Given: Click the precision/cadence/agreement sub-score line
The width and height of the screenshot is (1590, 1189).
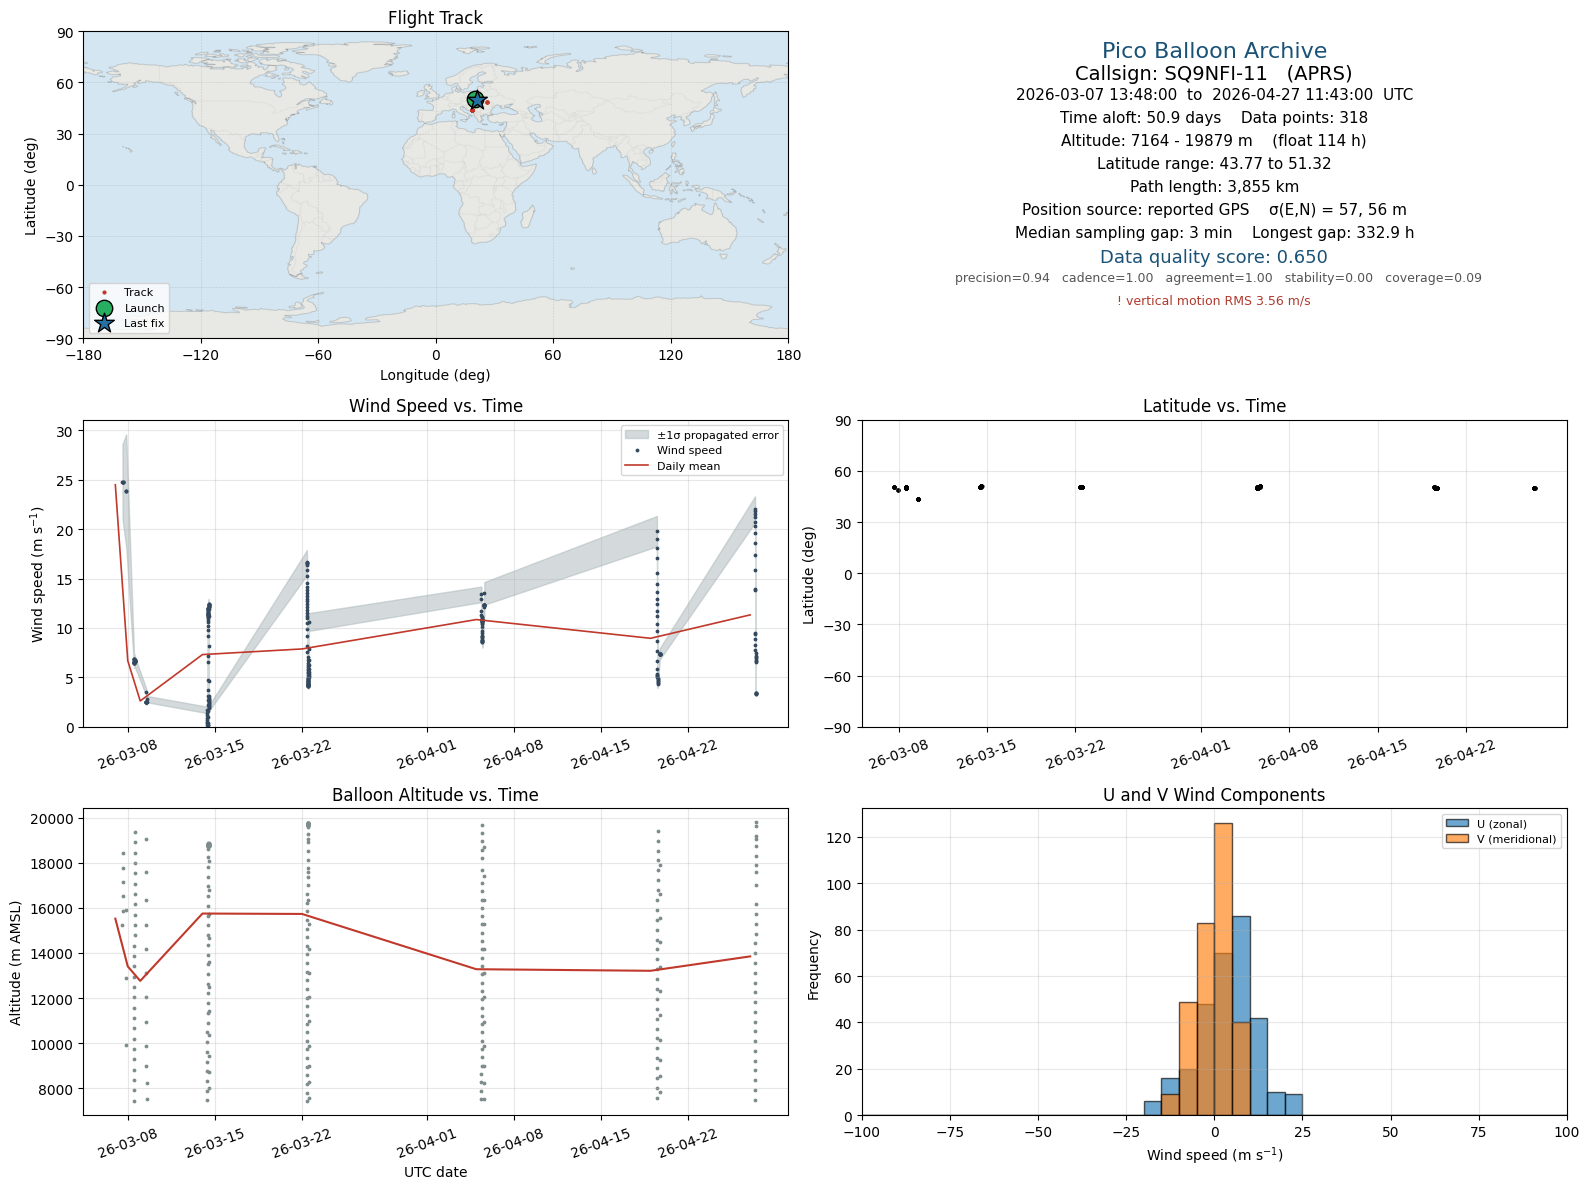Looking at the screenshot, I should pos(1218,278).
